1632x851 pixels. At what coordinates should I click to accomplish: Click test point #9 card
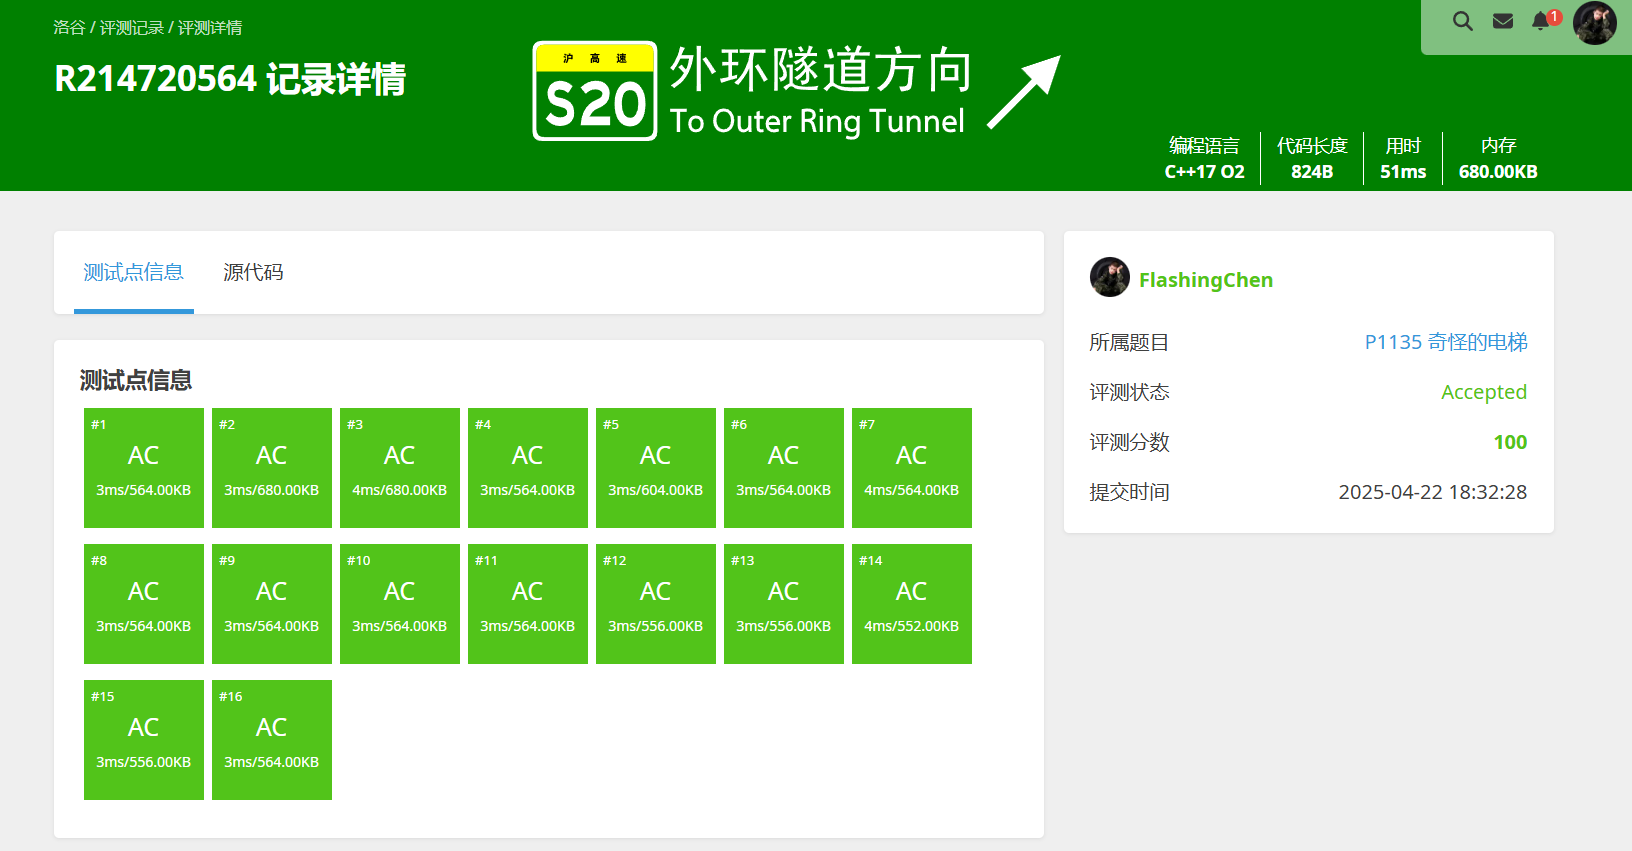coord(272,604)
